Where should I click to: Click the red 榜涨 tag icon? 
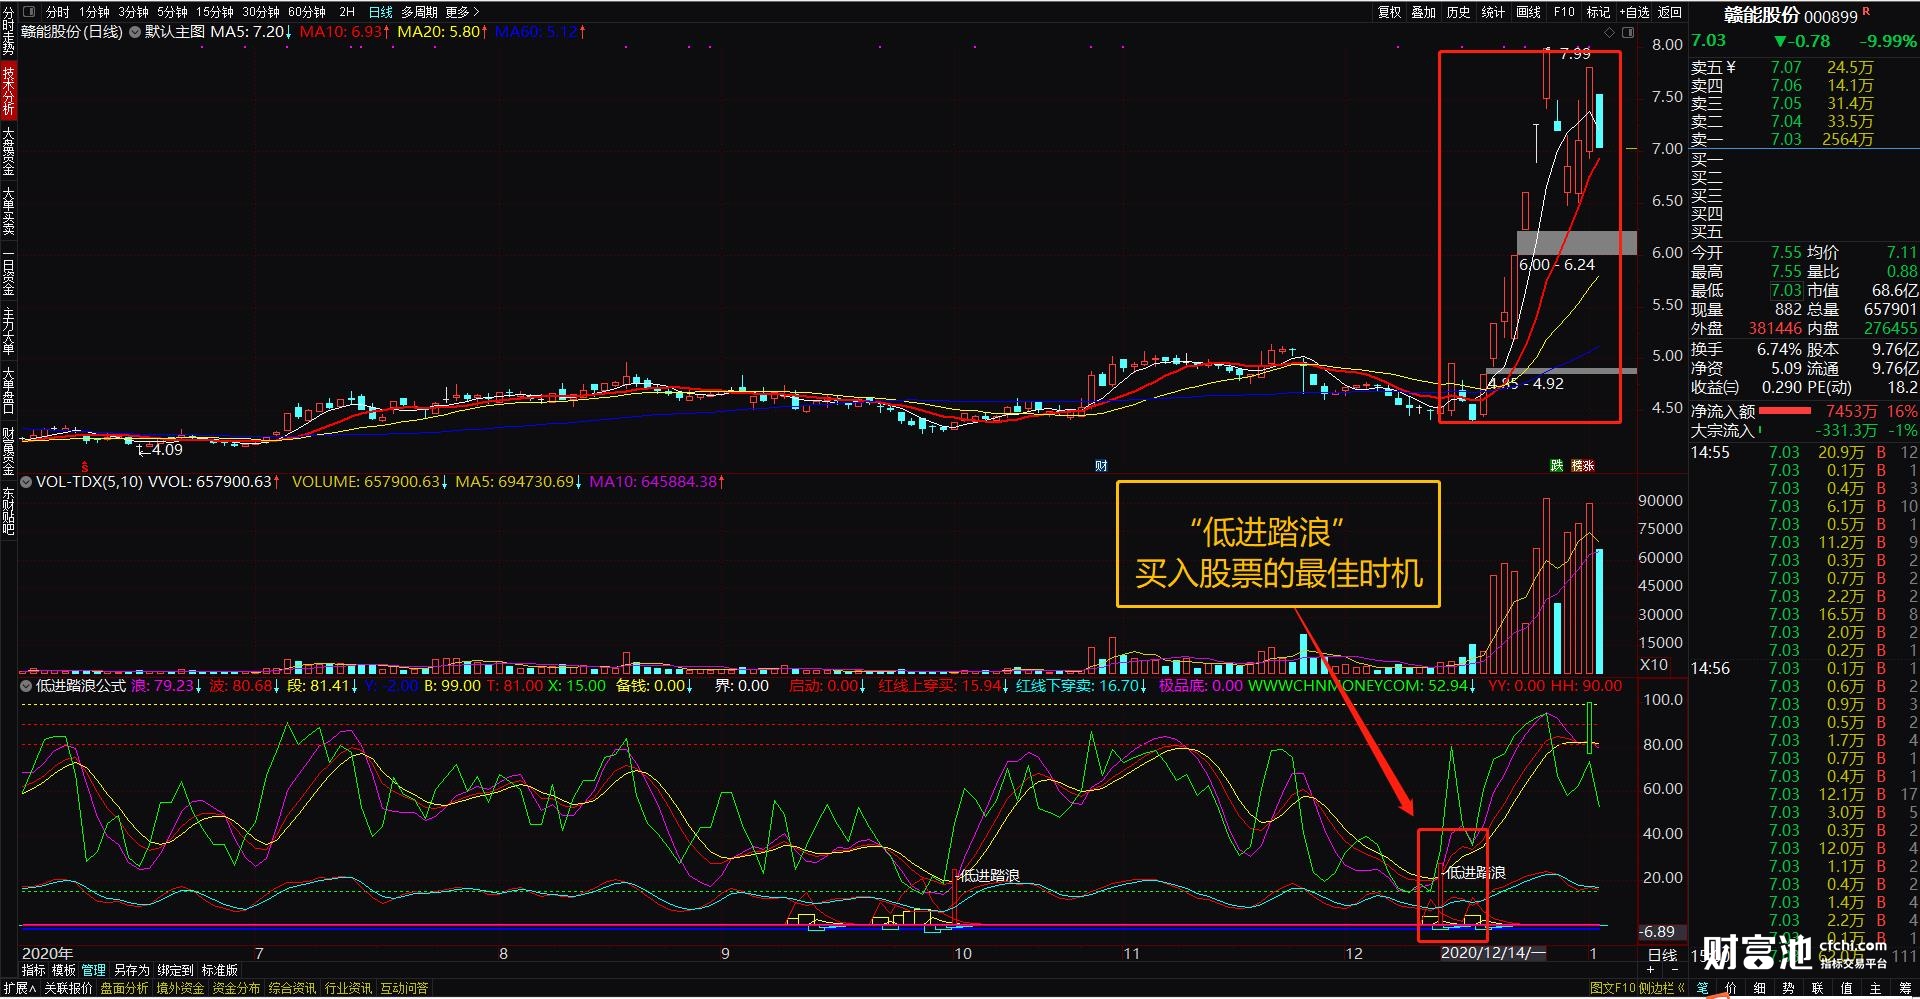[1583, 465]
